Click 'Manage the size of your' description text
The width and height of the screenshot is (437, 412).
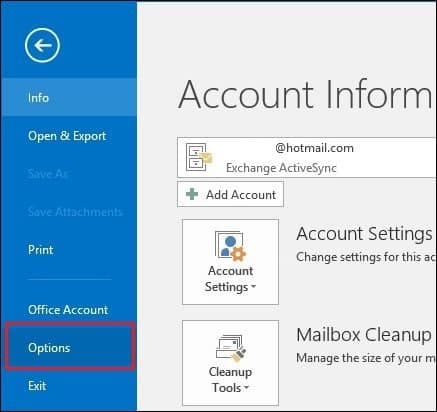(x=366, y=358)
